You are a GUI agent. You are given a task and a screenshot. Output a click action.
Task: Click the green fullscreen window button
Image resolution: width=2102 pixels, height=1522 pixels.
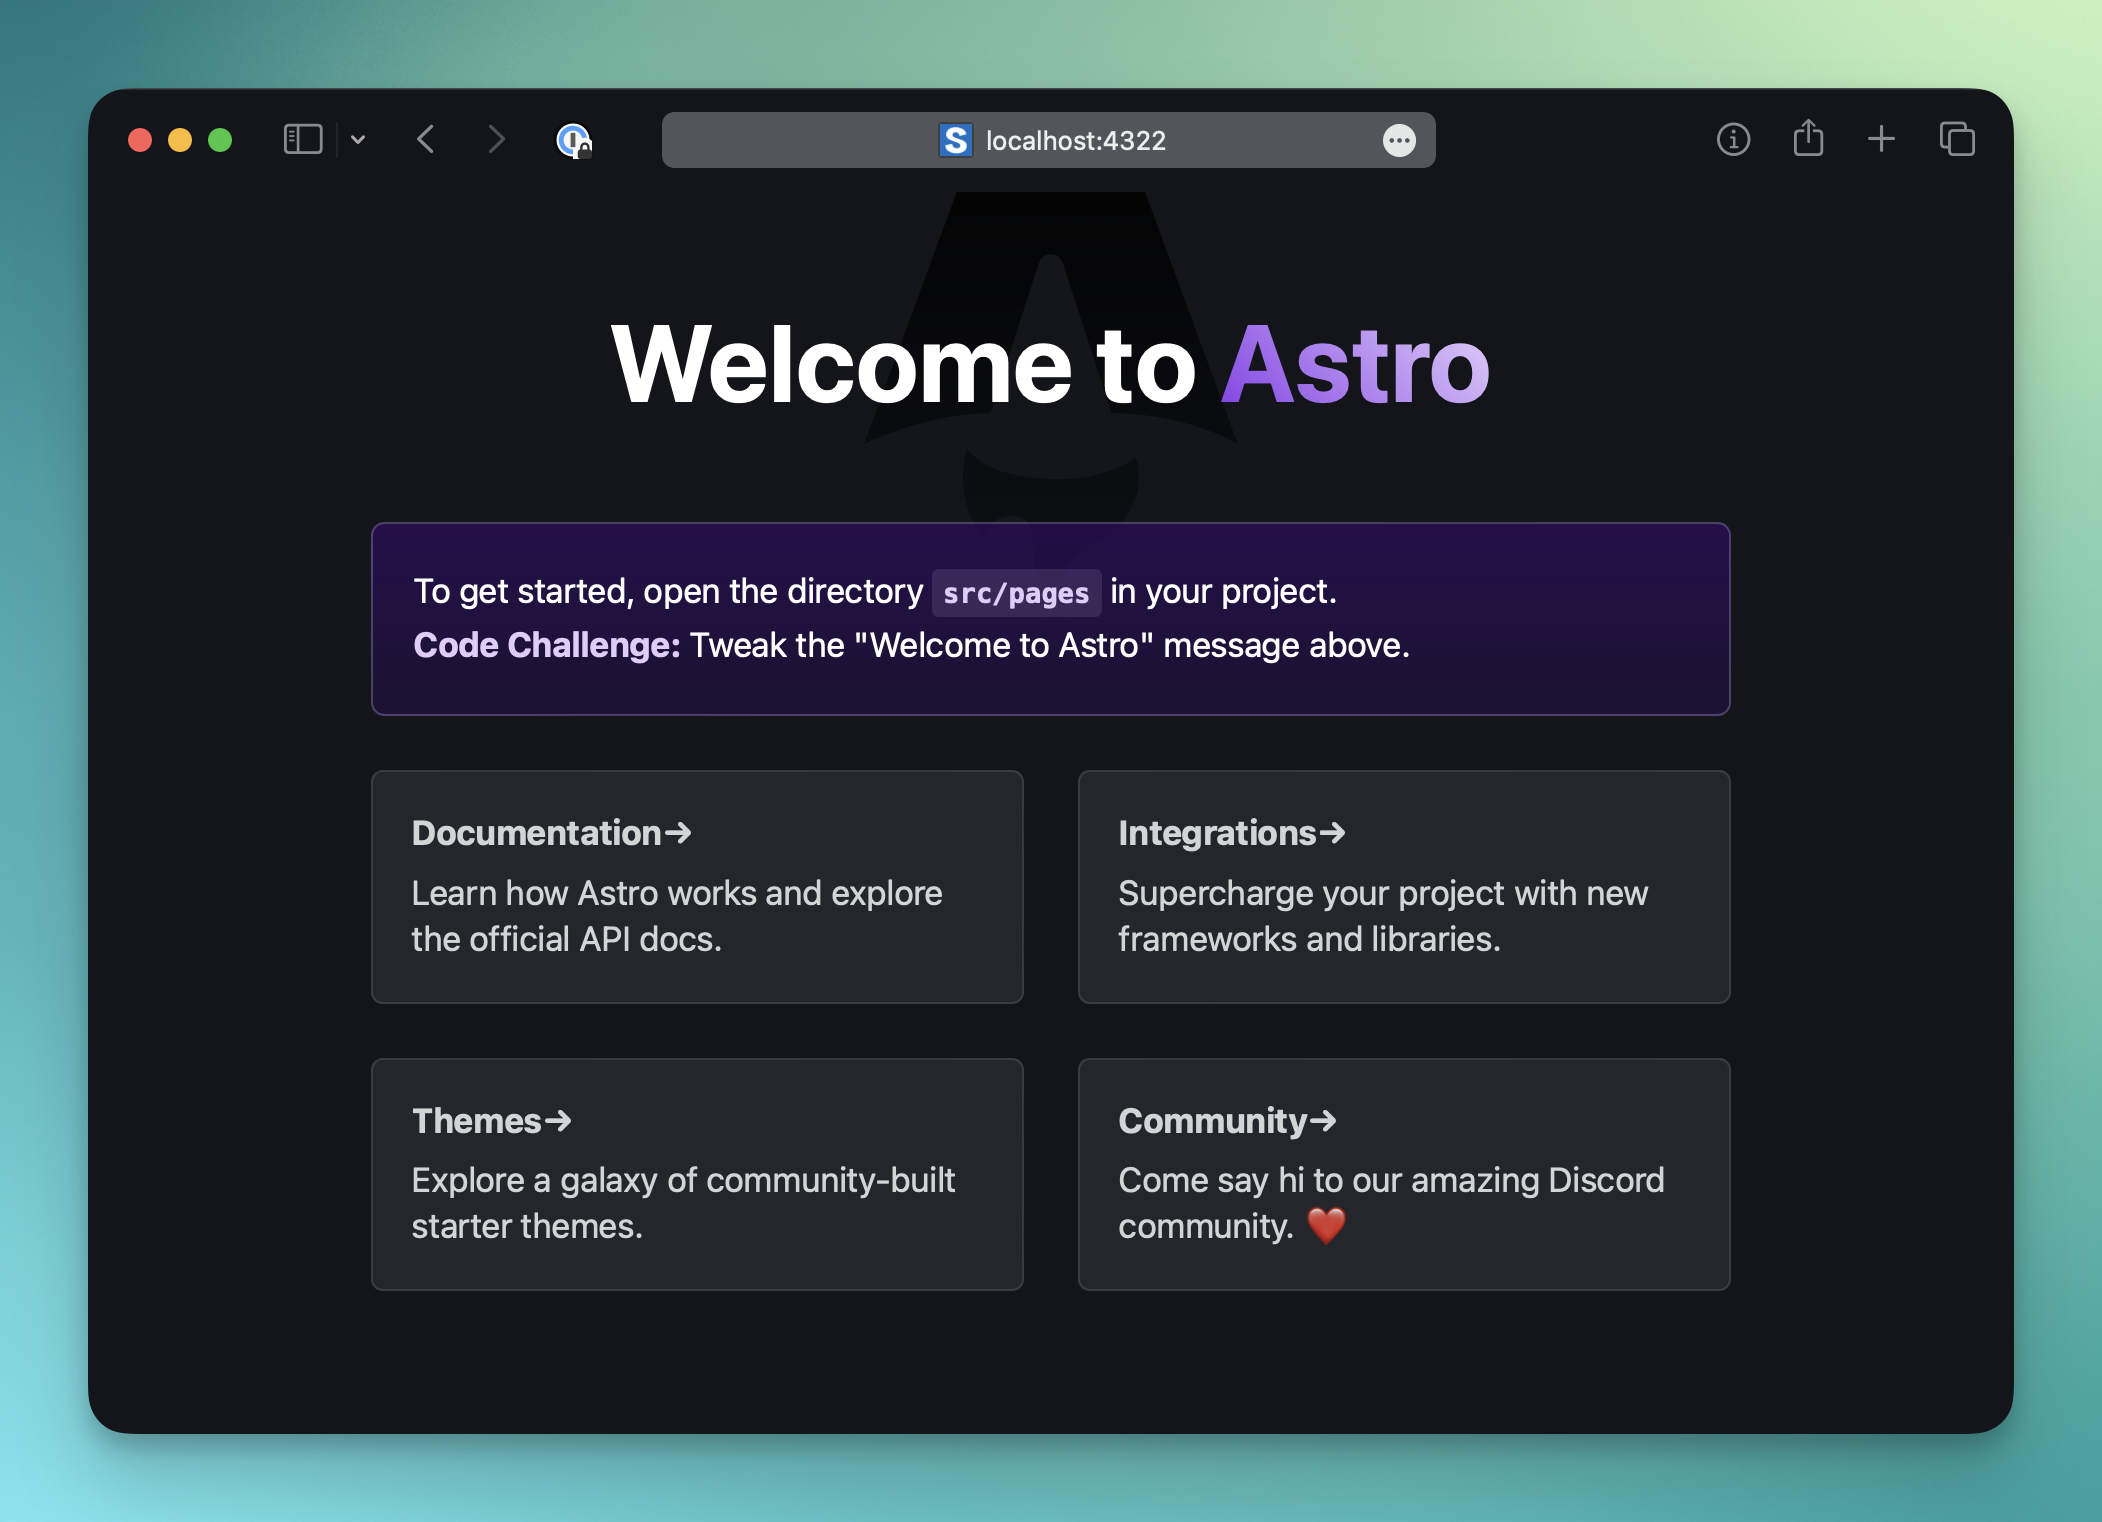pos(220,140)
